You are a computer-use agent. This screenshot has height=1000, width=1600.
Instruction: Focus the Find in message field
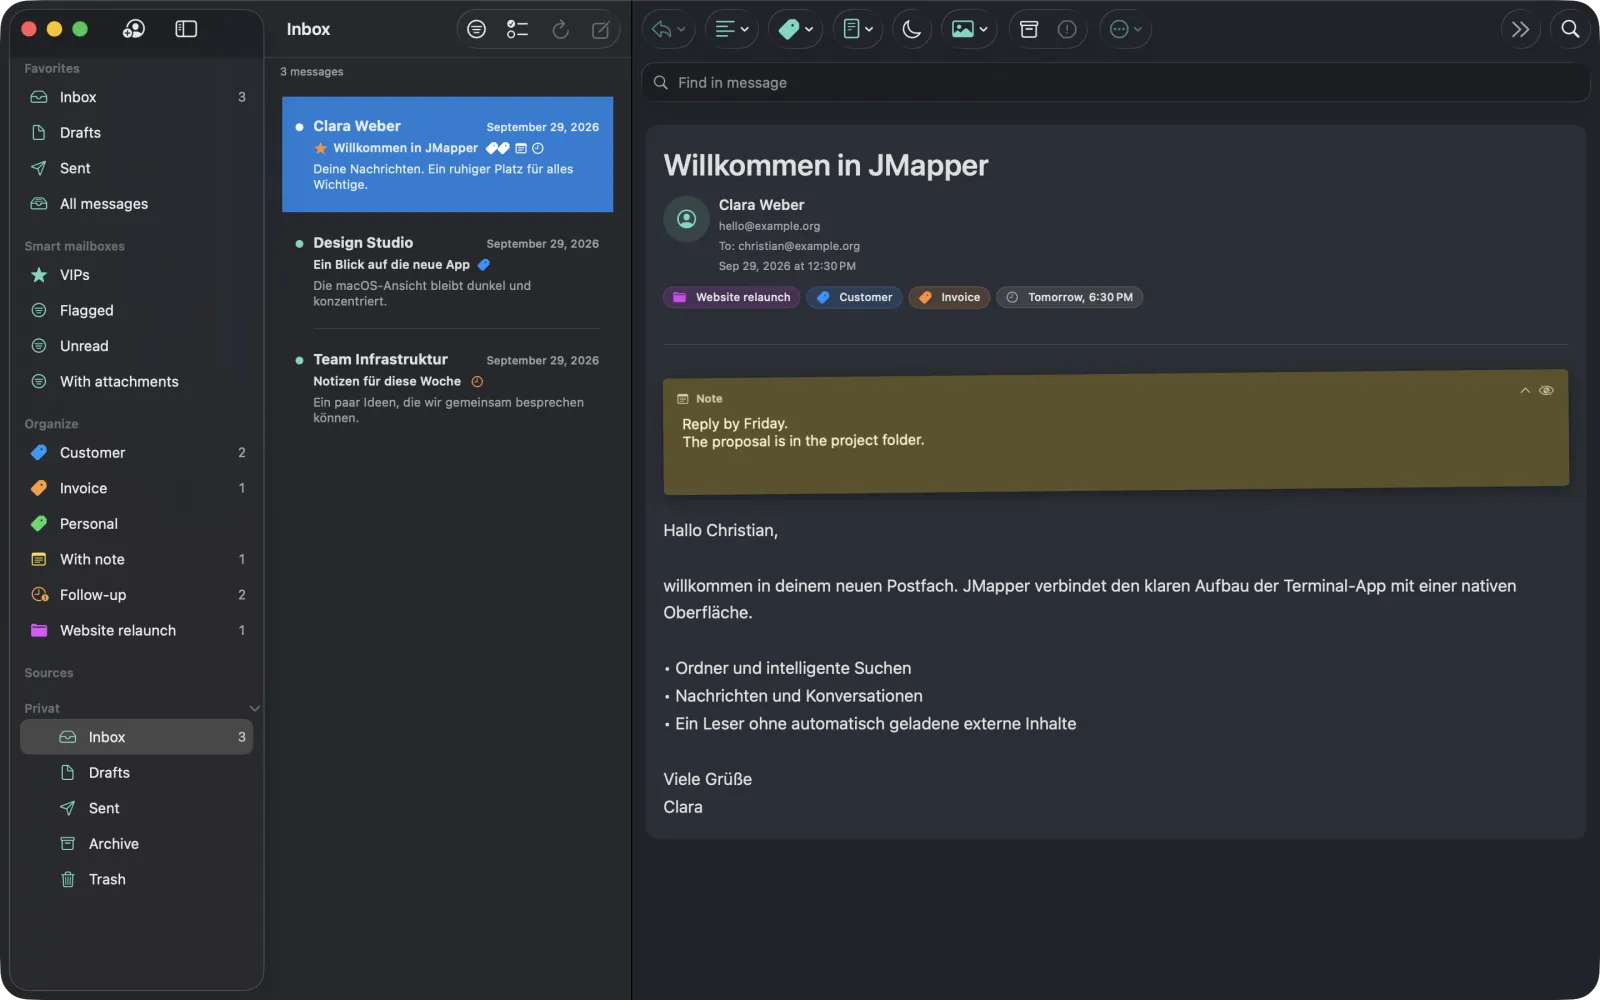click(x=1116, y=82)
